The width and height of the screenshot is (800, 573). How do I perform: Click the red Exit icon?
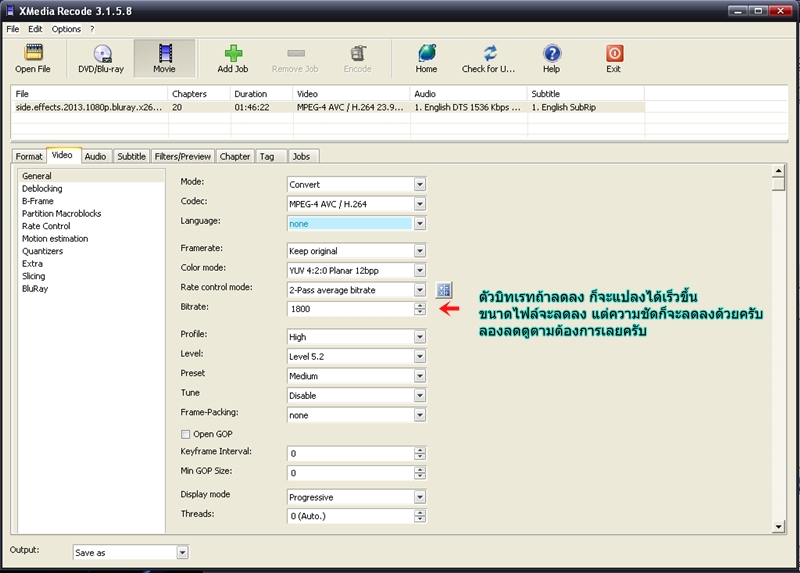point(614,53)
